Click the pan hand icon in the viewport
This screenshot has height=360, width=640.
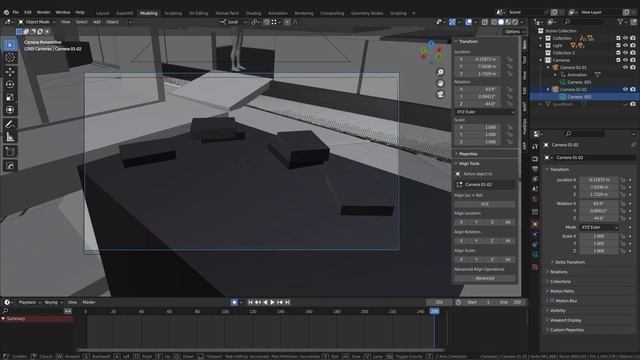coord(440,83)
